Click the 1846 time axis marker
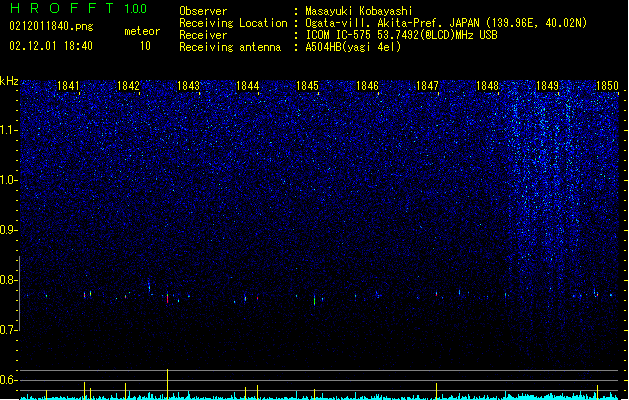 [x=367, y=86]
